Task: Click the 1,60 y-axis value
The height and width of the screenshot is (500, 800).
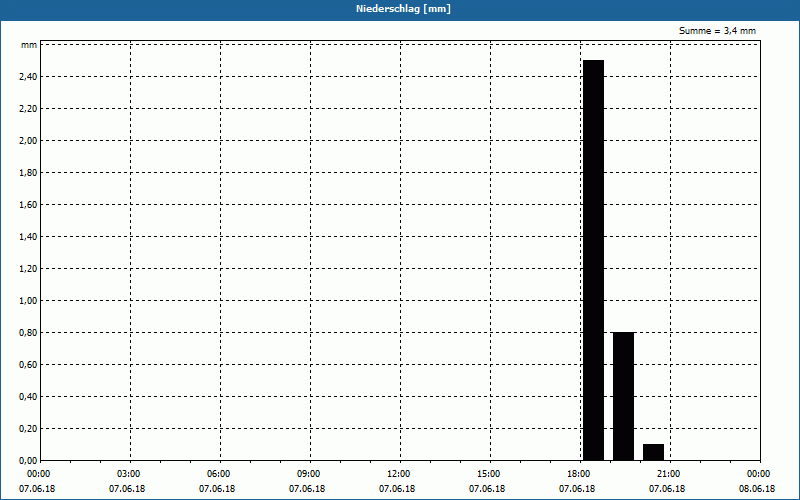Action: [x=28, y=205]
